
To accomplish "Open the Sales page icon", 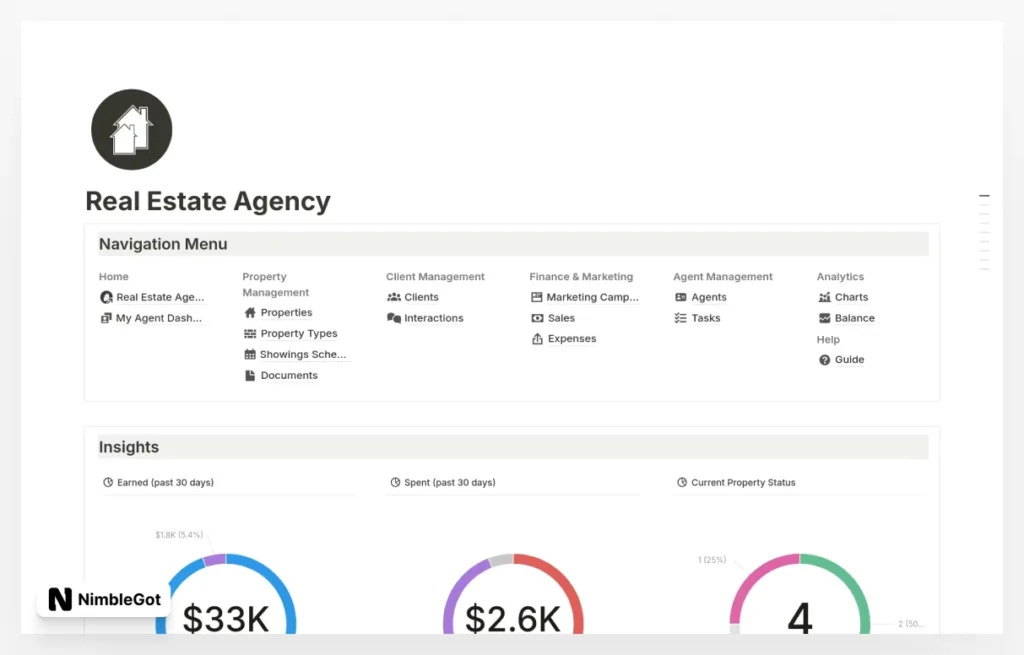I will [x=537, y=318].
